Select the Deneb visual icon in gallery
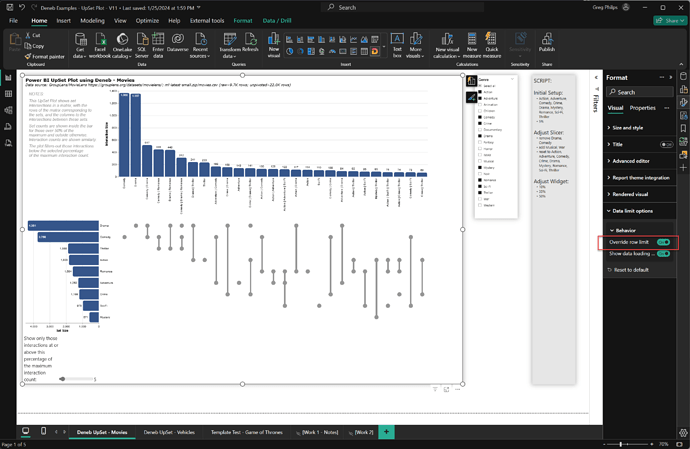 click(375, 52)
